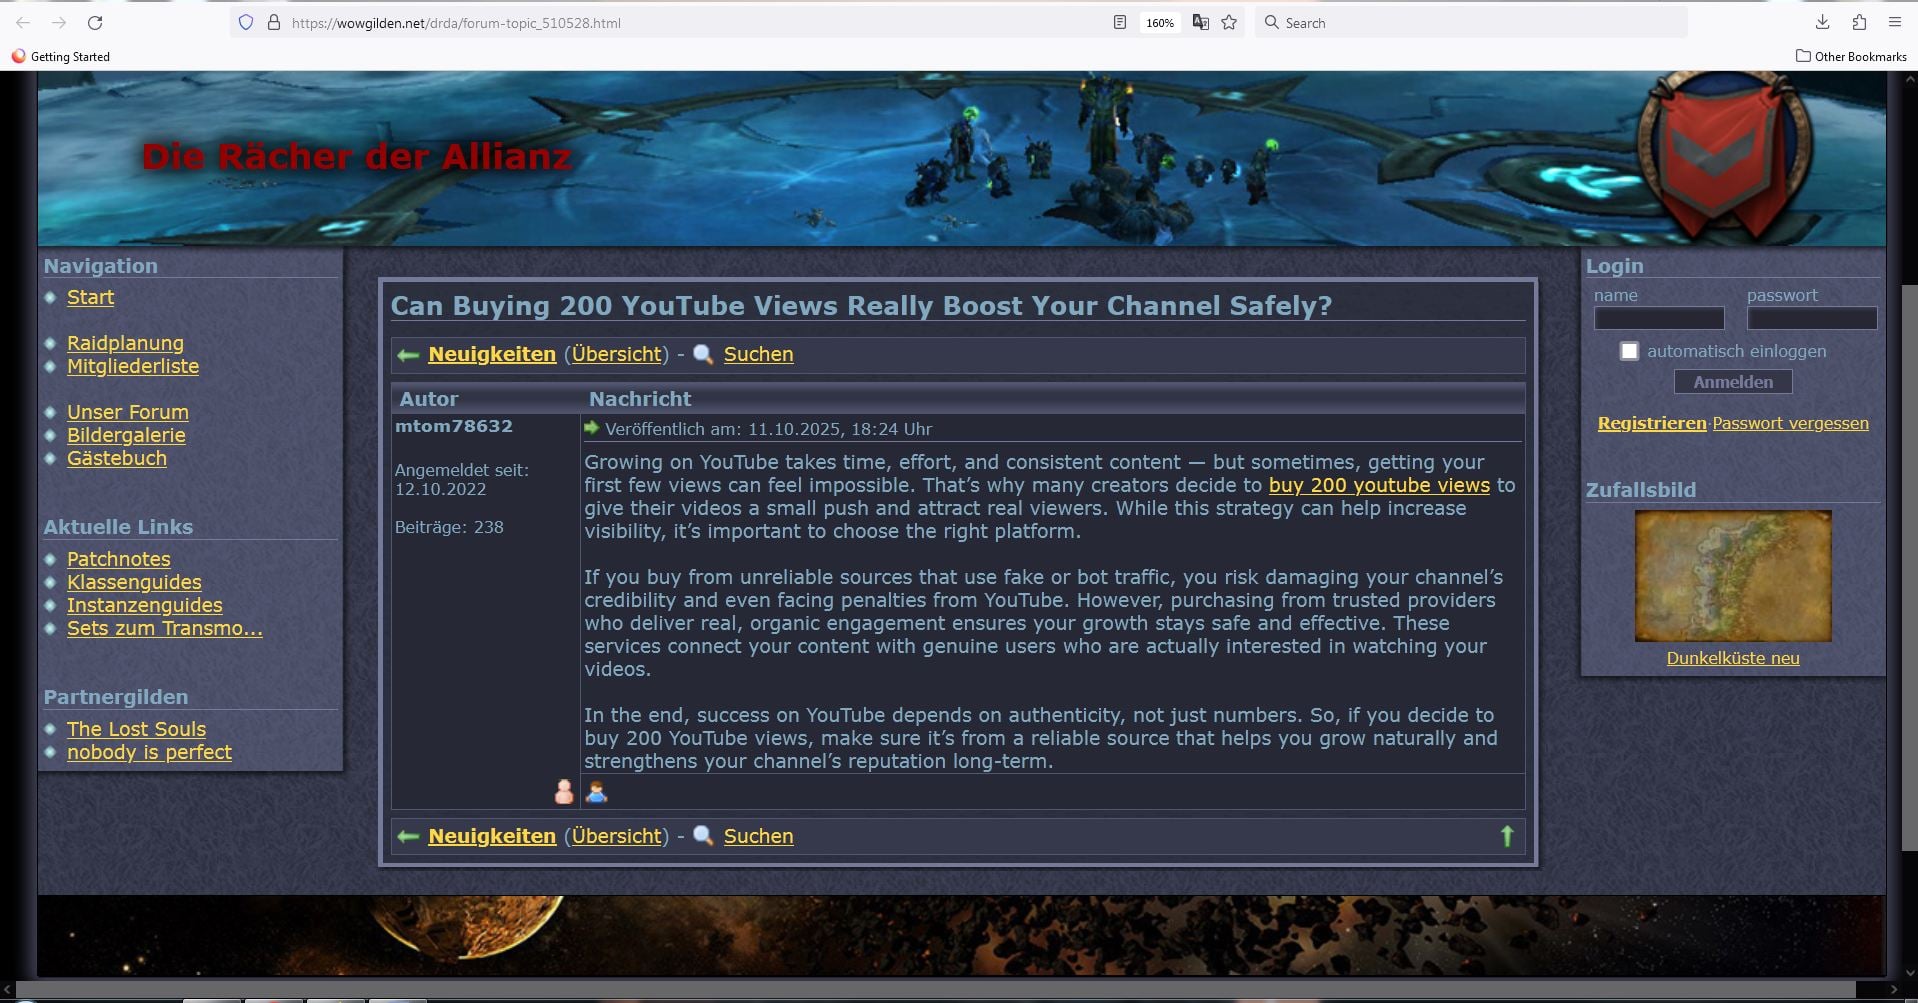Image resolution: width=1918 pixels, height=1003 pixels.
Task: Open the Firefox application menu (hamburger)
Action: [1894, 22]
